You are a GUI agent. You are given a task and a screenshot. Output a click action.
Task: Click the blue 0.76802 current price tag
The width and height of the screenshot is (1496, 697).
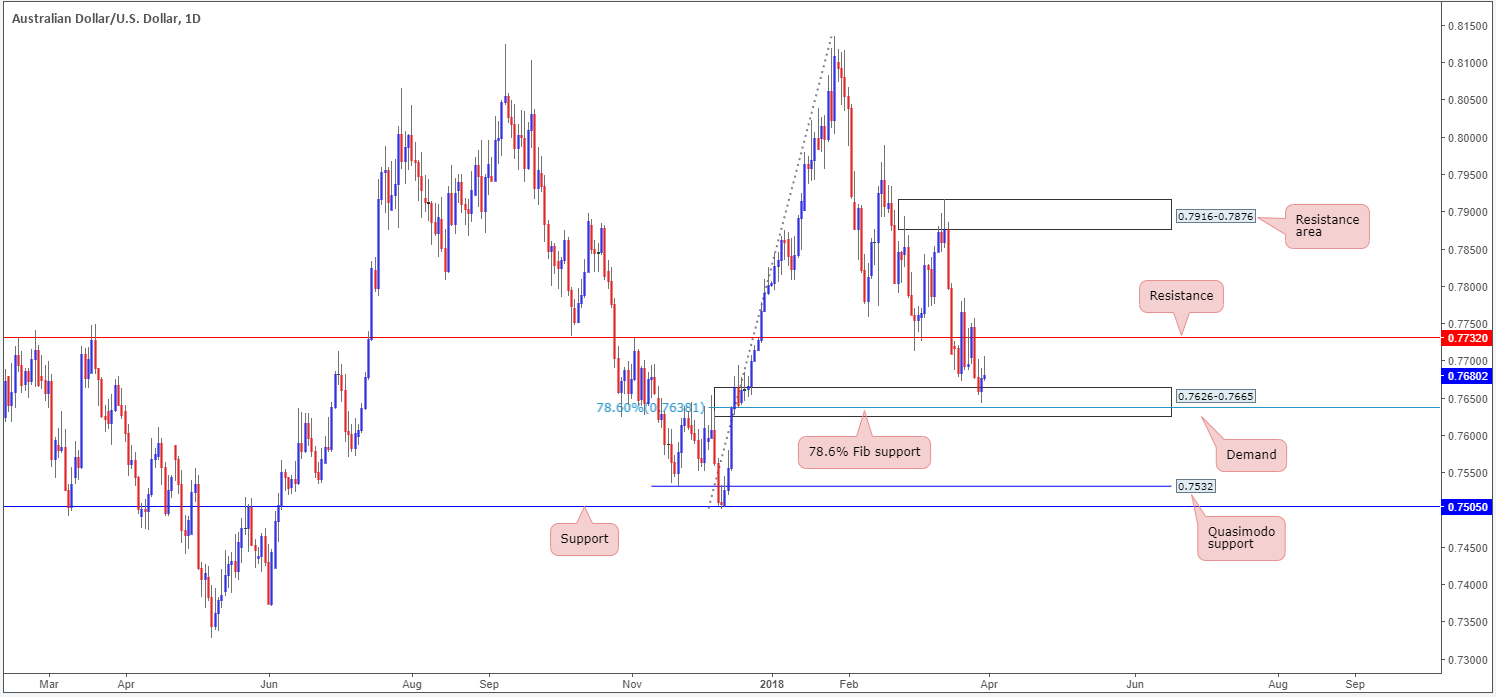pos(1468,377)
